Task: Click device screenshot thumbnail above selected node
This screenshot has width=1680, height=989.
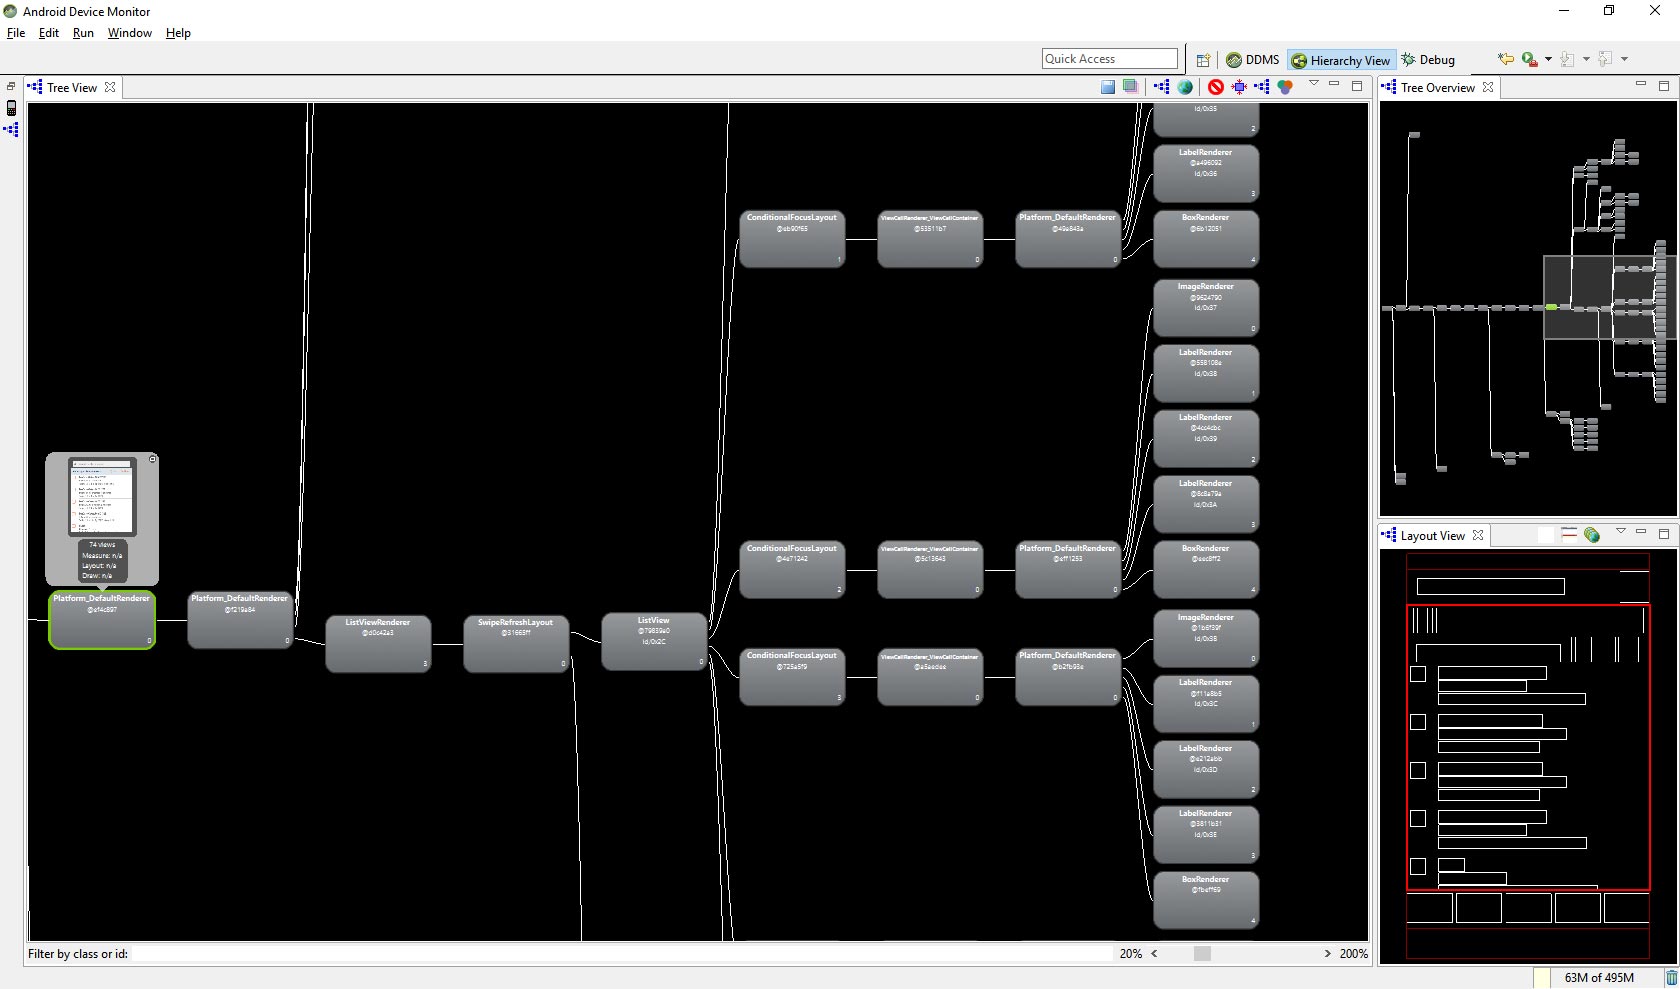Action: (102, 496)
